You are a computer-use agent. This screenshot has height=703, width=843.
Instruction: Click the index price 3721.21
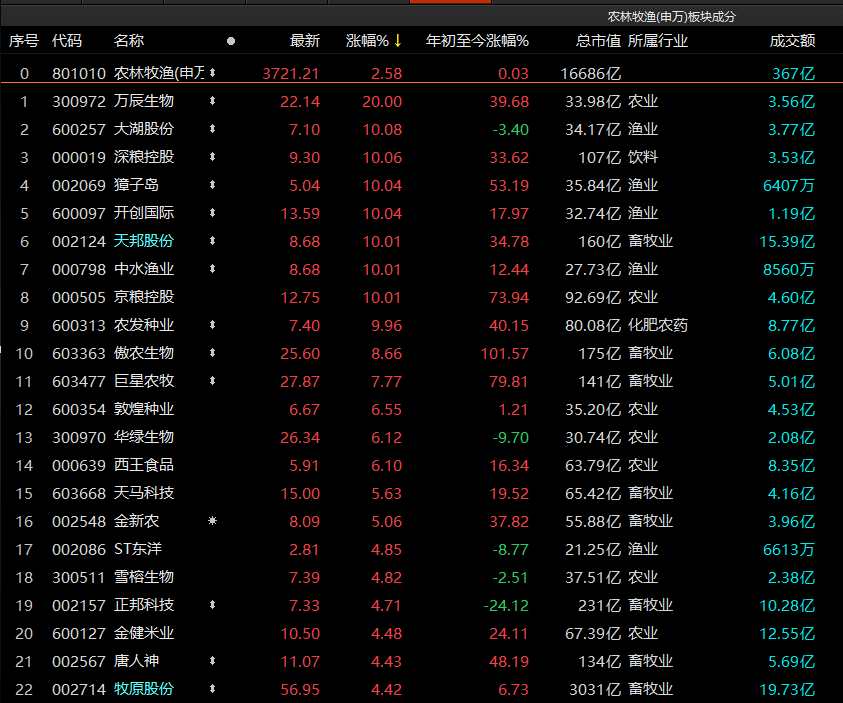(x=291, y=73)
